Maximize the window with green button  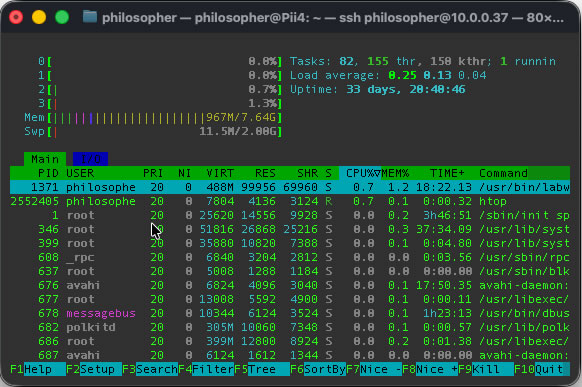(x=62, y=17)
